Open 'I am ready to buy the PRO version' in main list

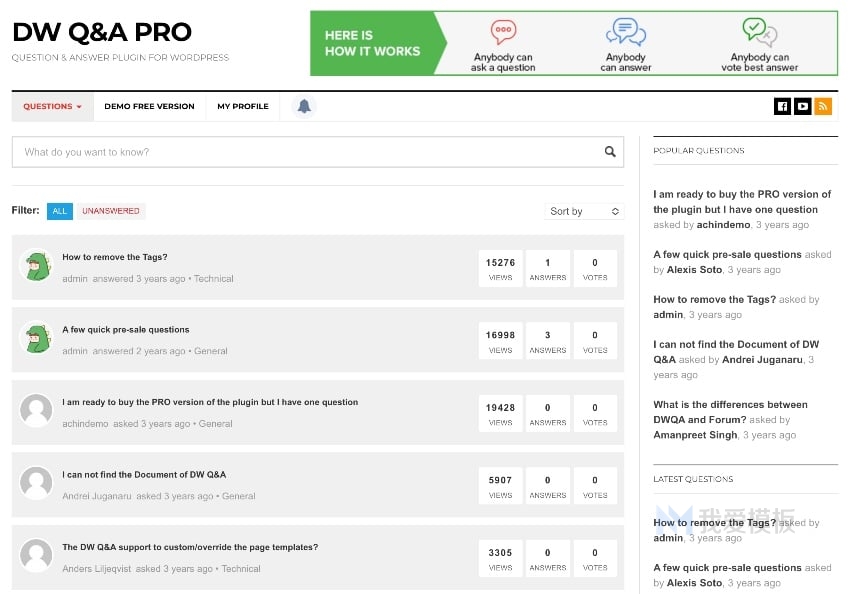pos(210,402)
